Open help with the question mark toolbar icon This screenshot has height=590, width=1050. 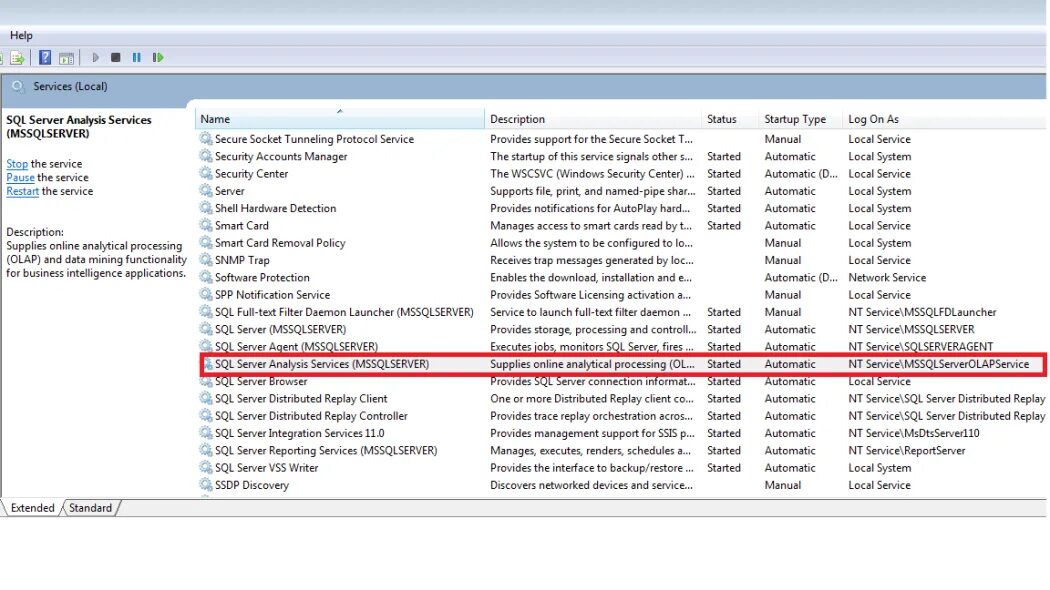[x=44, y=57]
